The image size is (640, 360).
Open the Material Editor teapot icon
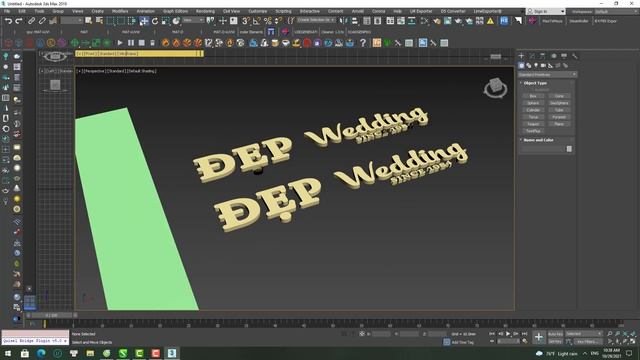437,21
